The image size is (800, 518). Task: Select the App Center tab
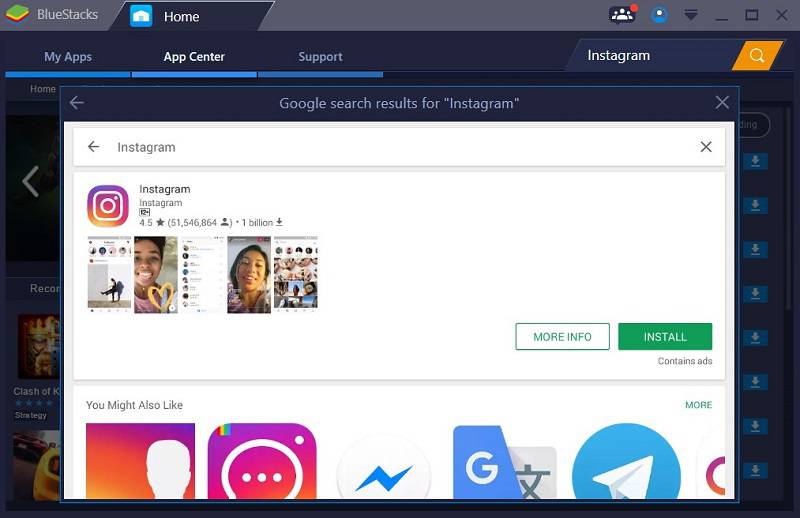point(194,57)
